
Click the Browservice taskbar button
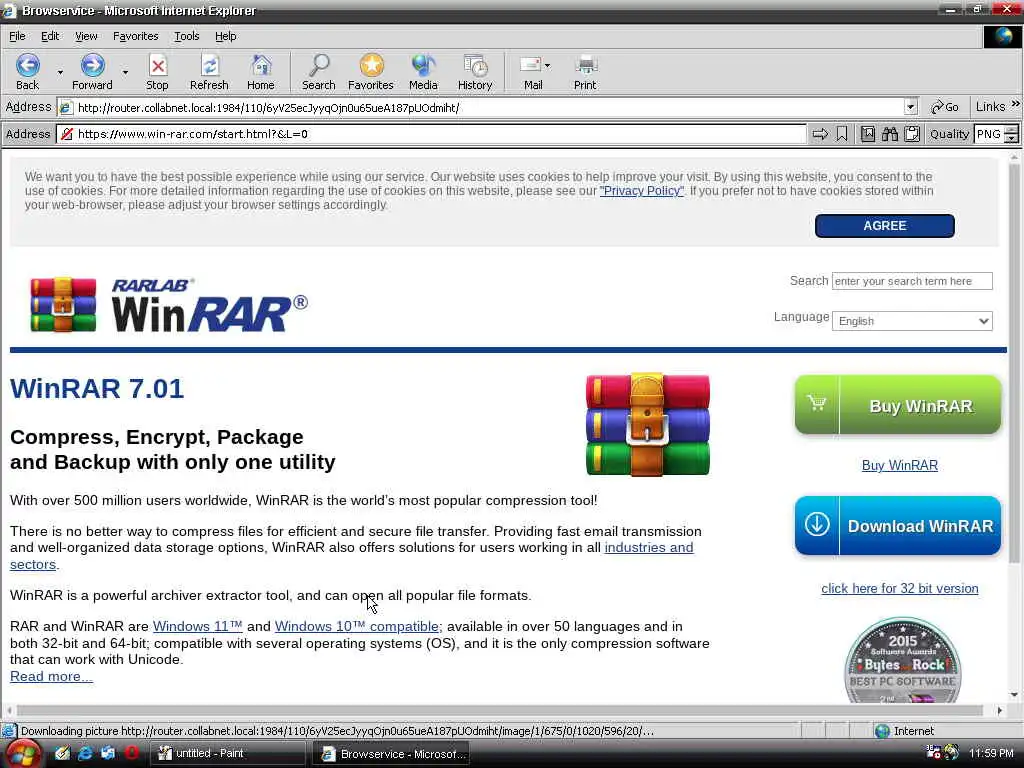point(391,754)
